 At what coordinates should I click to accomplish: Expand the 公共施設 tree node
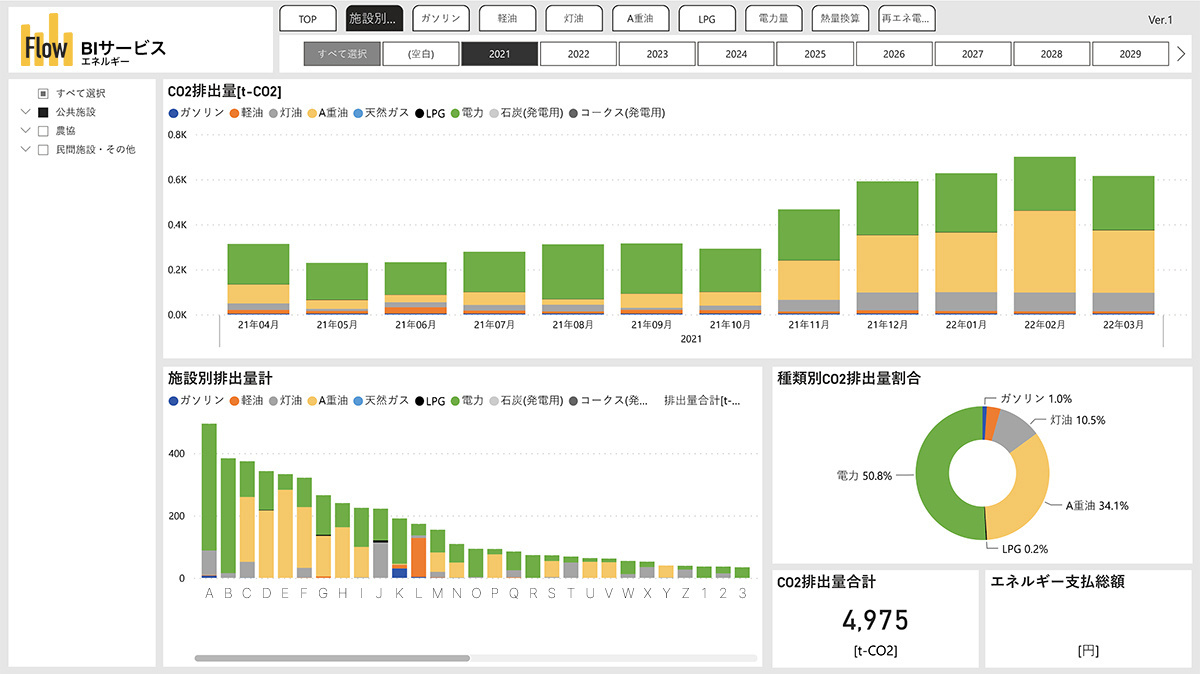26,112
